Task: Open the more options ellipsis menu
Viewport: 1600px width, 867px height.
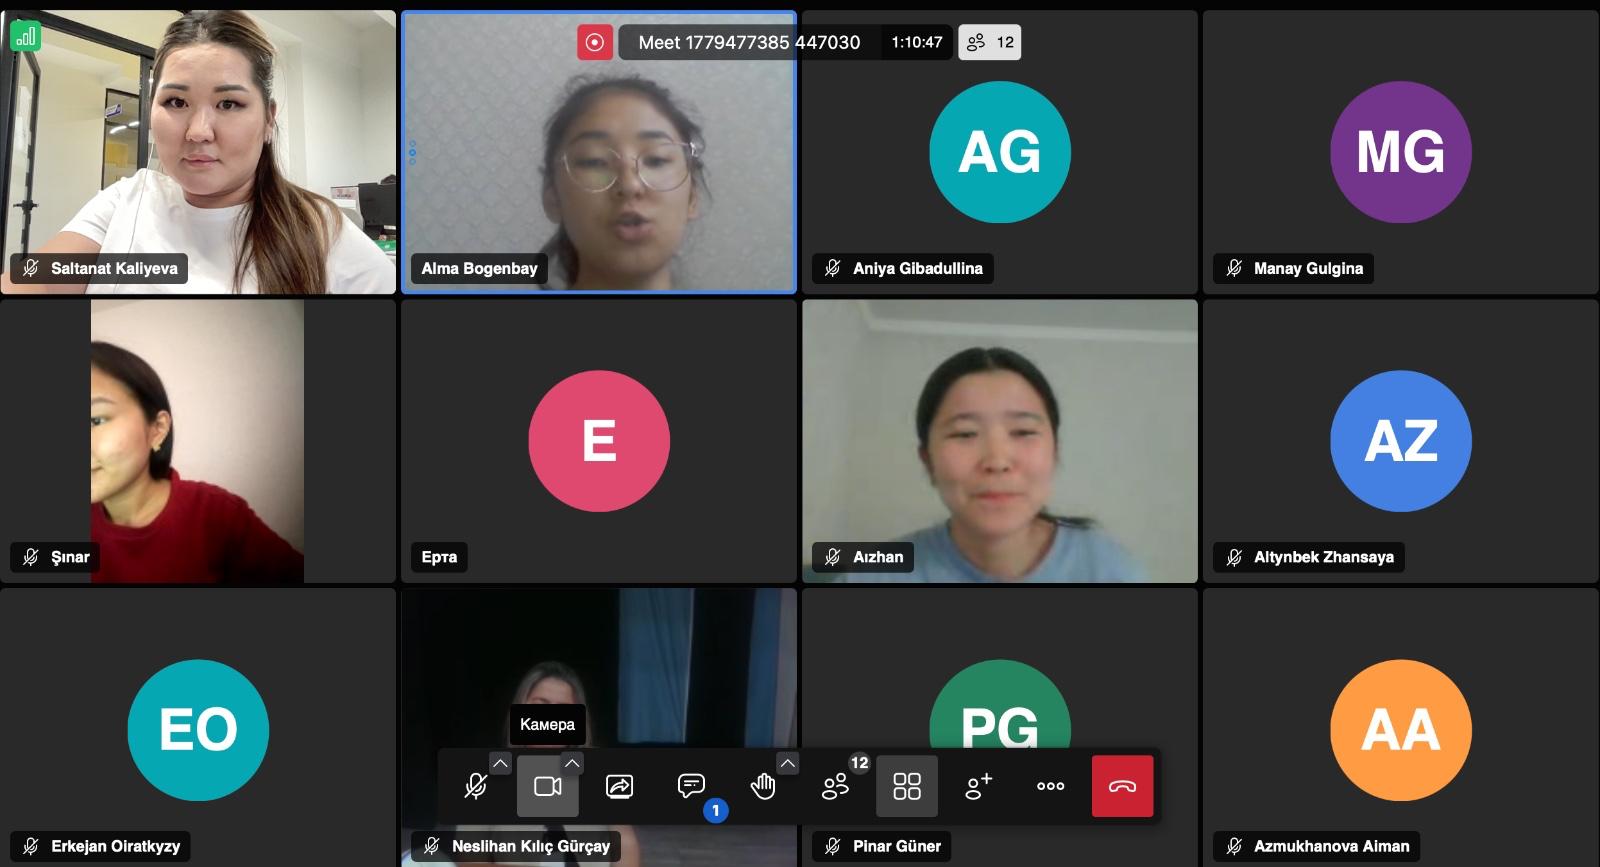Action: pos(1050,786)
